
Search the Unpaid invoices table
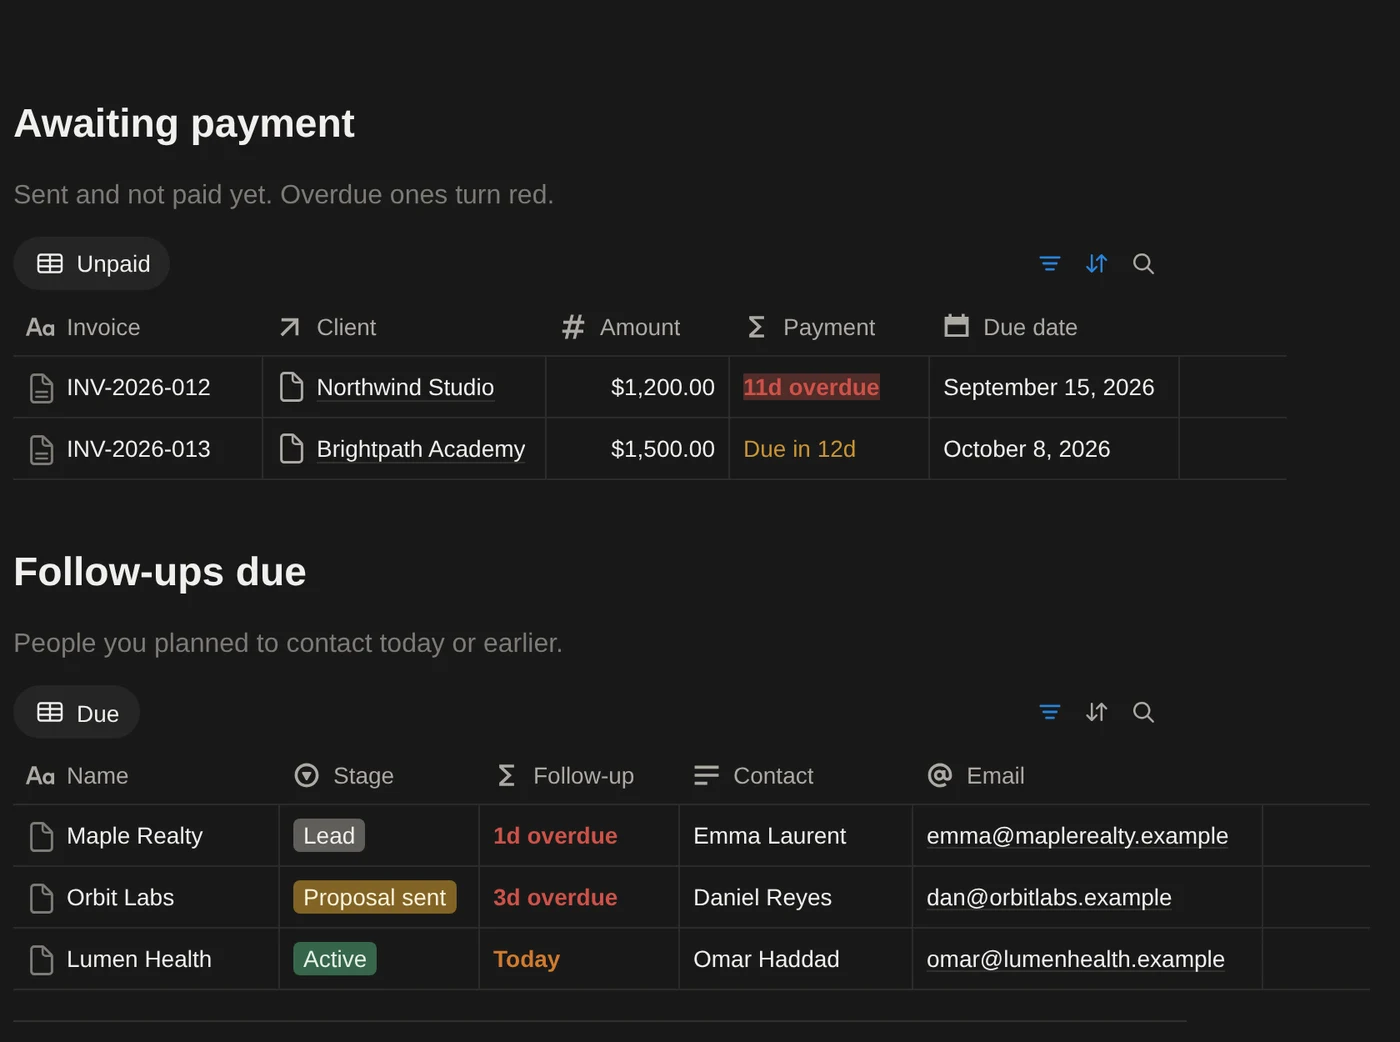1143,264
